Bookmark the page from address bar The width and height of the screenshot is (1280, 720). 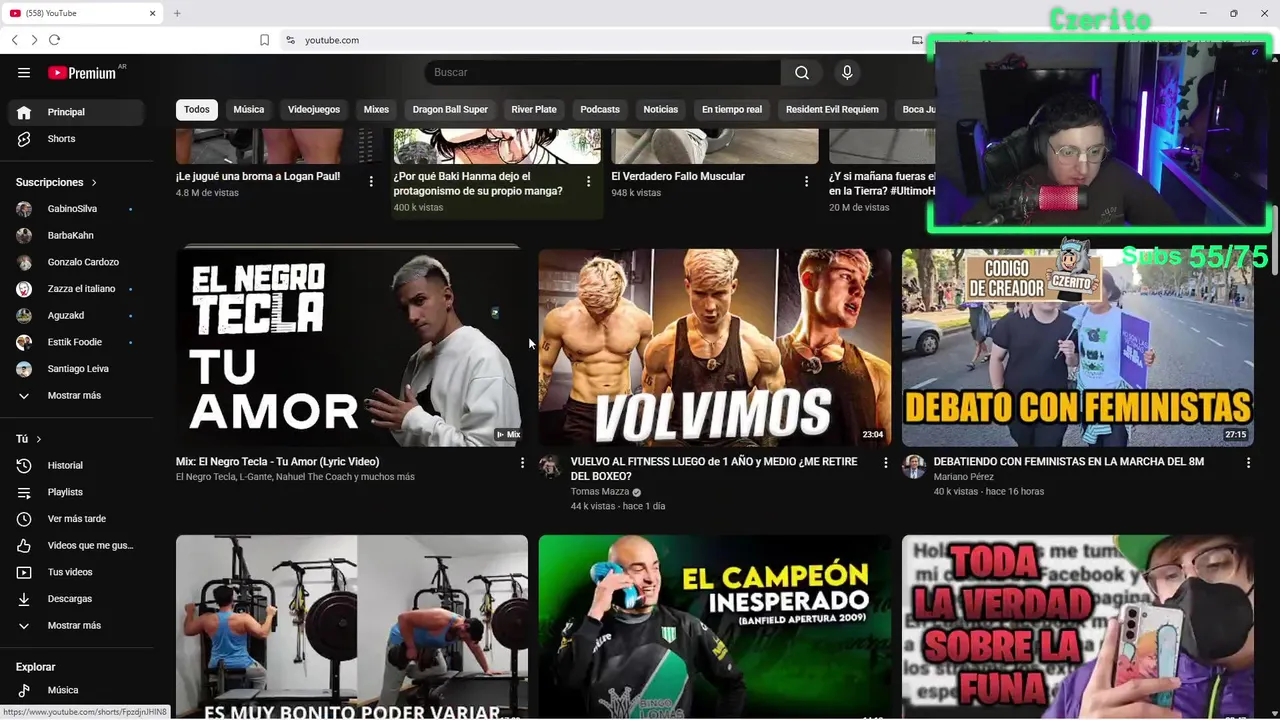pyautogui.click(x=264, y=40)
